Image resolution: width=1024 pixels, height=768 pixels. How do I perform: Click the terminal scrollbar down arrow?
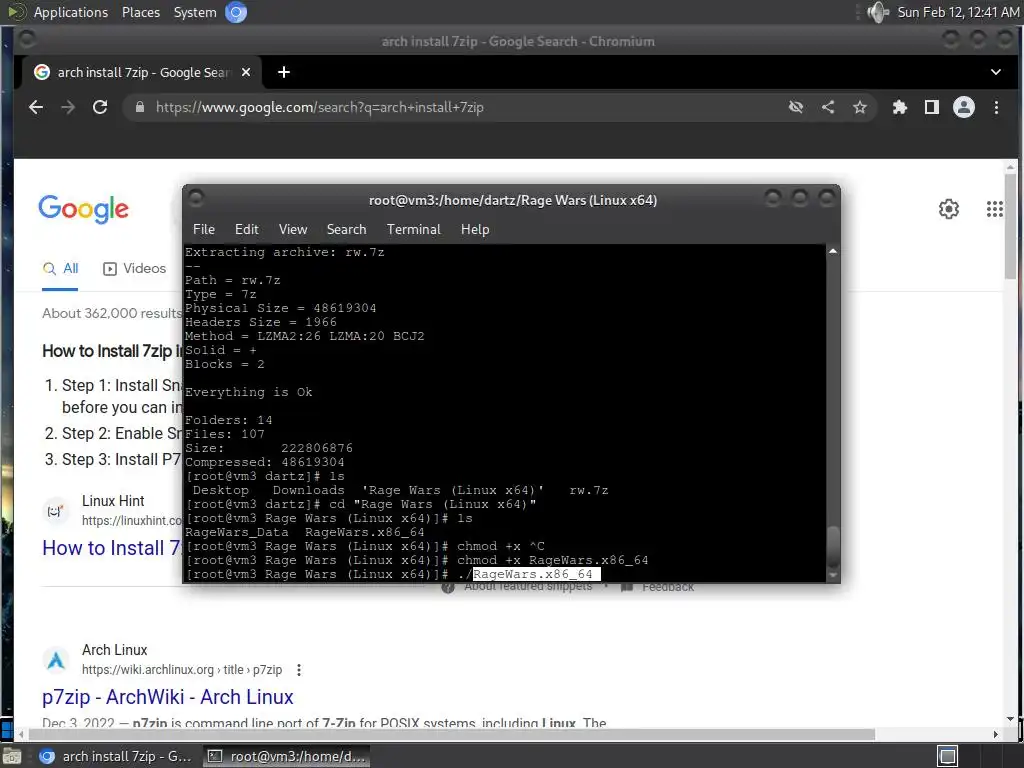click(x=833, y=575)
